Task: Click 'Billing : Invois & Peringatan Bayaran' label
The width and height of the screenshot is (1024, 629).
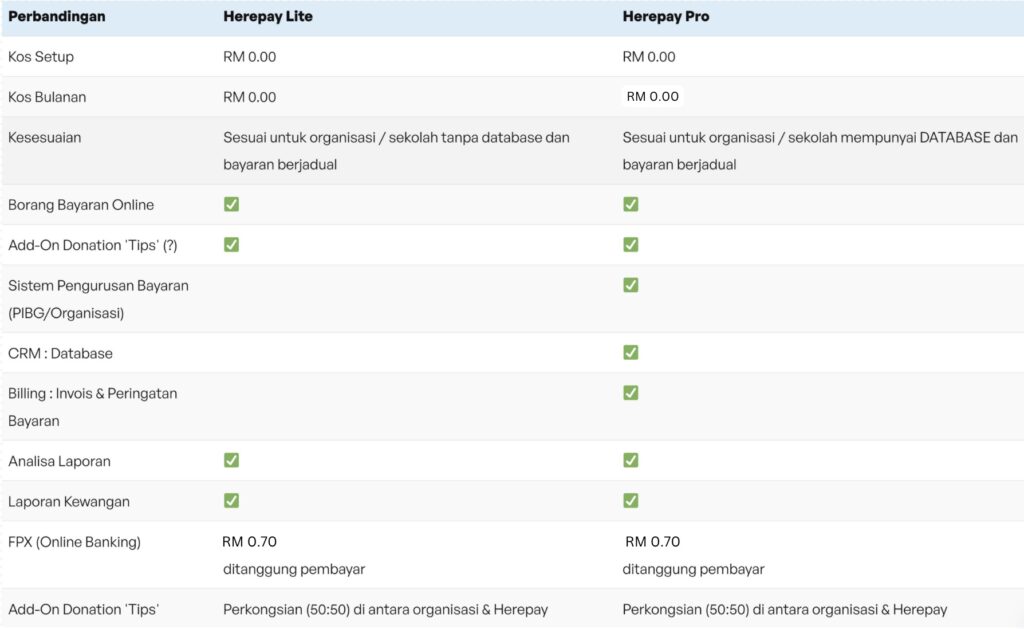Action: click(x=93, y=407)
